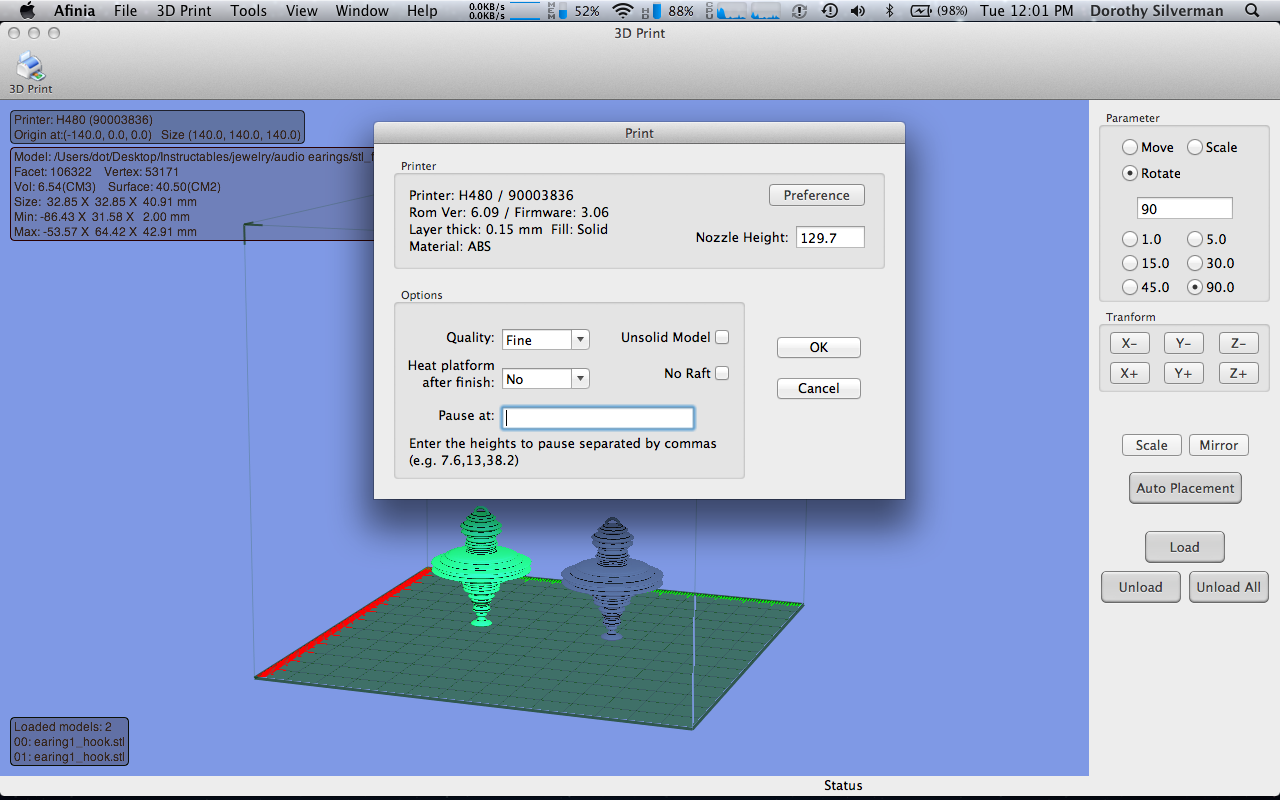Open the Quality dropdown

(x=545, y=340)
